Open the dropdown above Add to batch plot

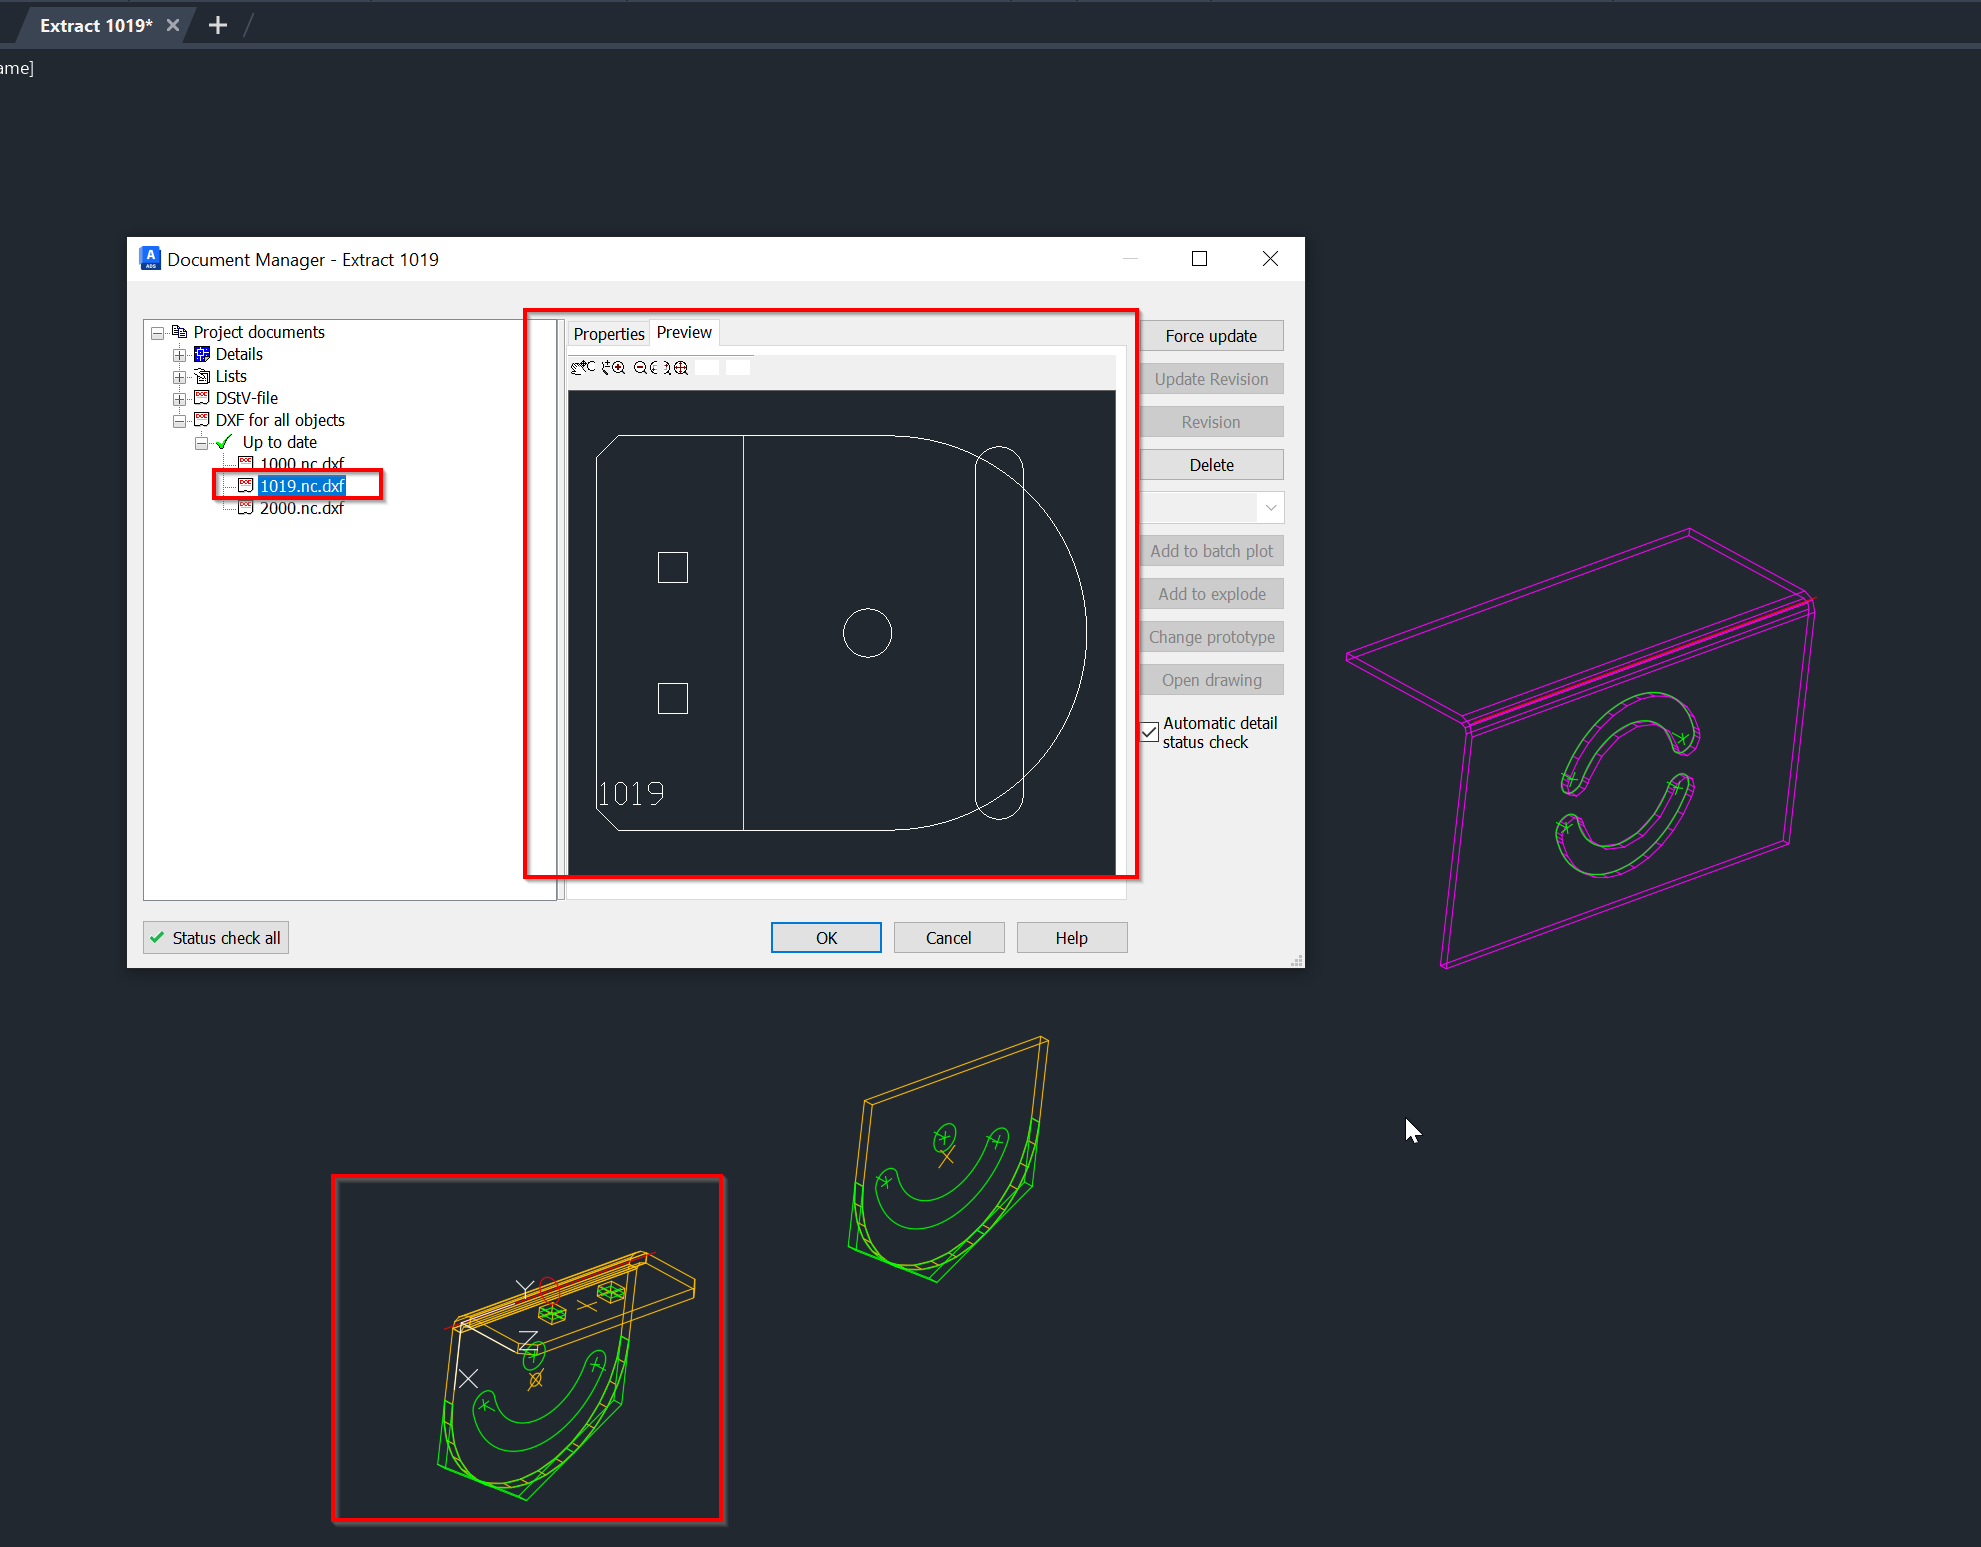point(1269,507)
